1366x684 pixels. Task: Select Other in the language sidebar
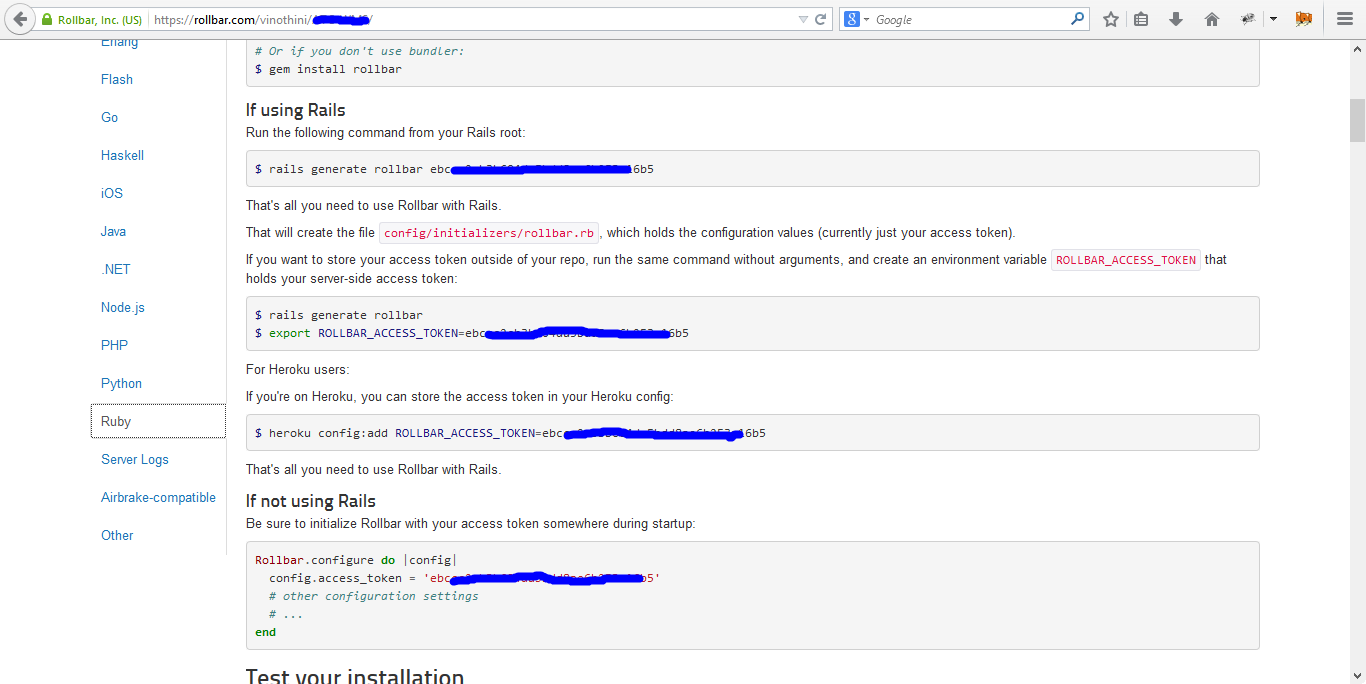pos(117,535)
